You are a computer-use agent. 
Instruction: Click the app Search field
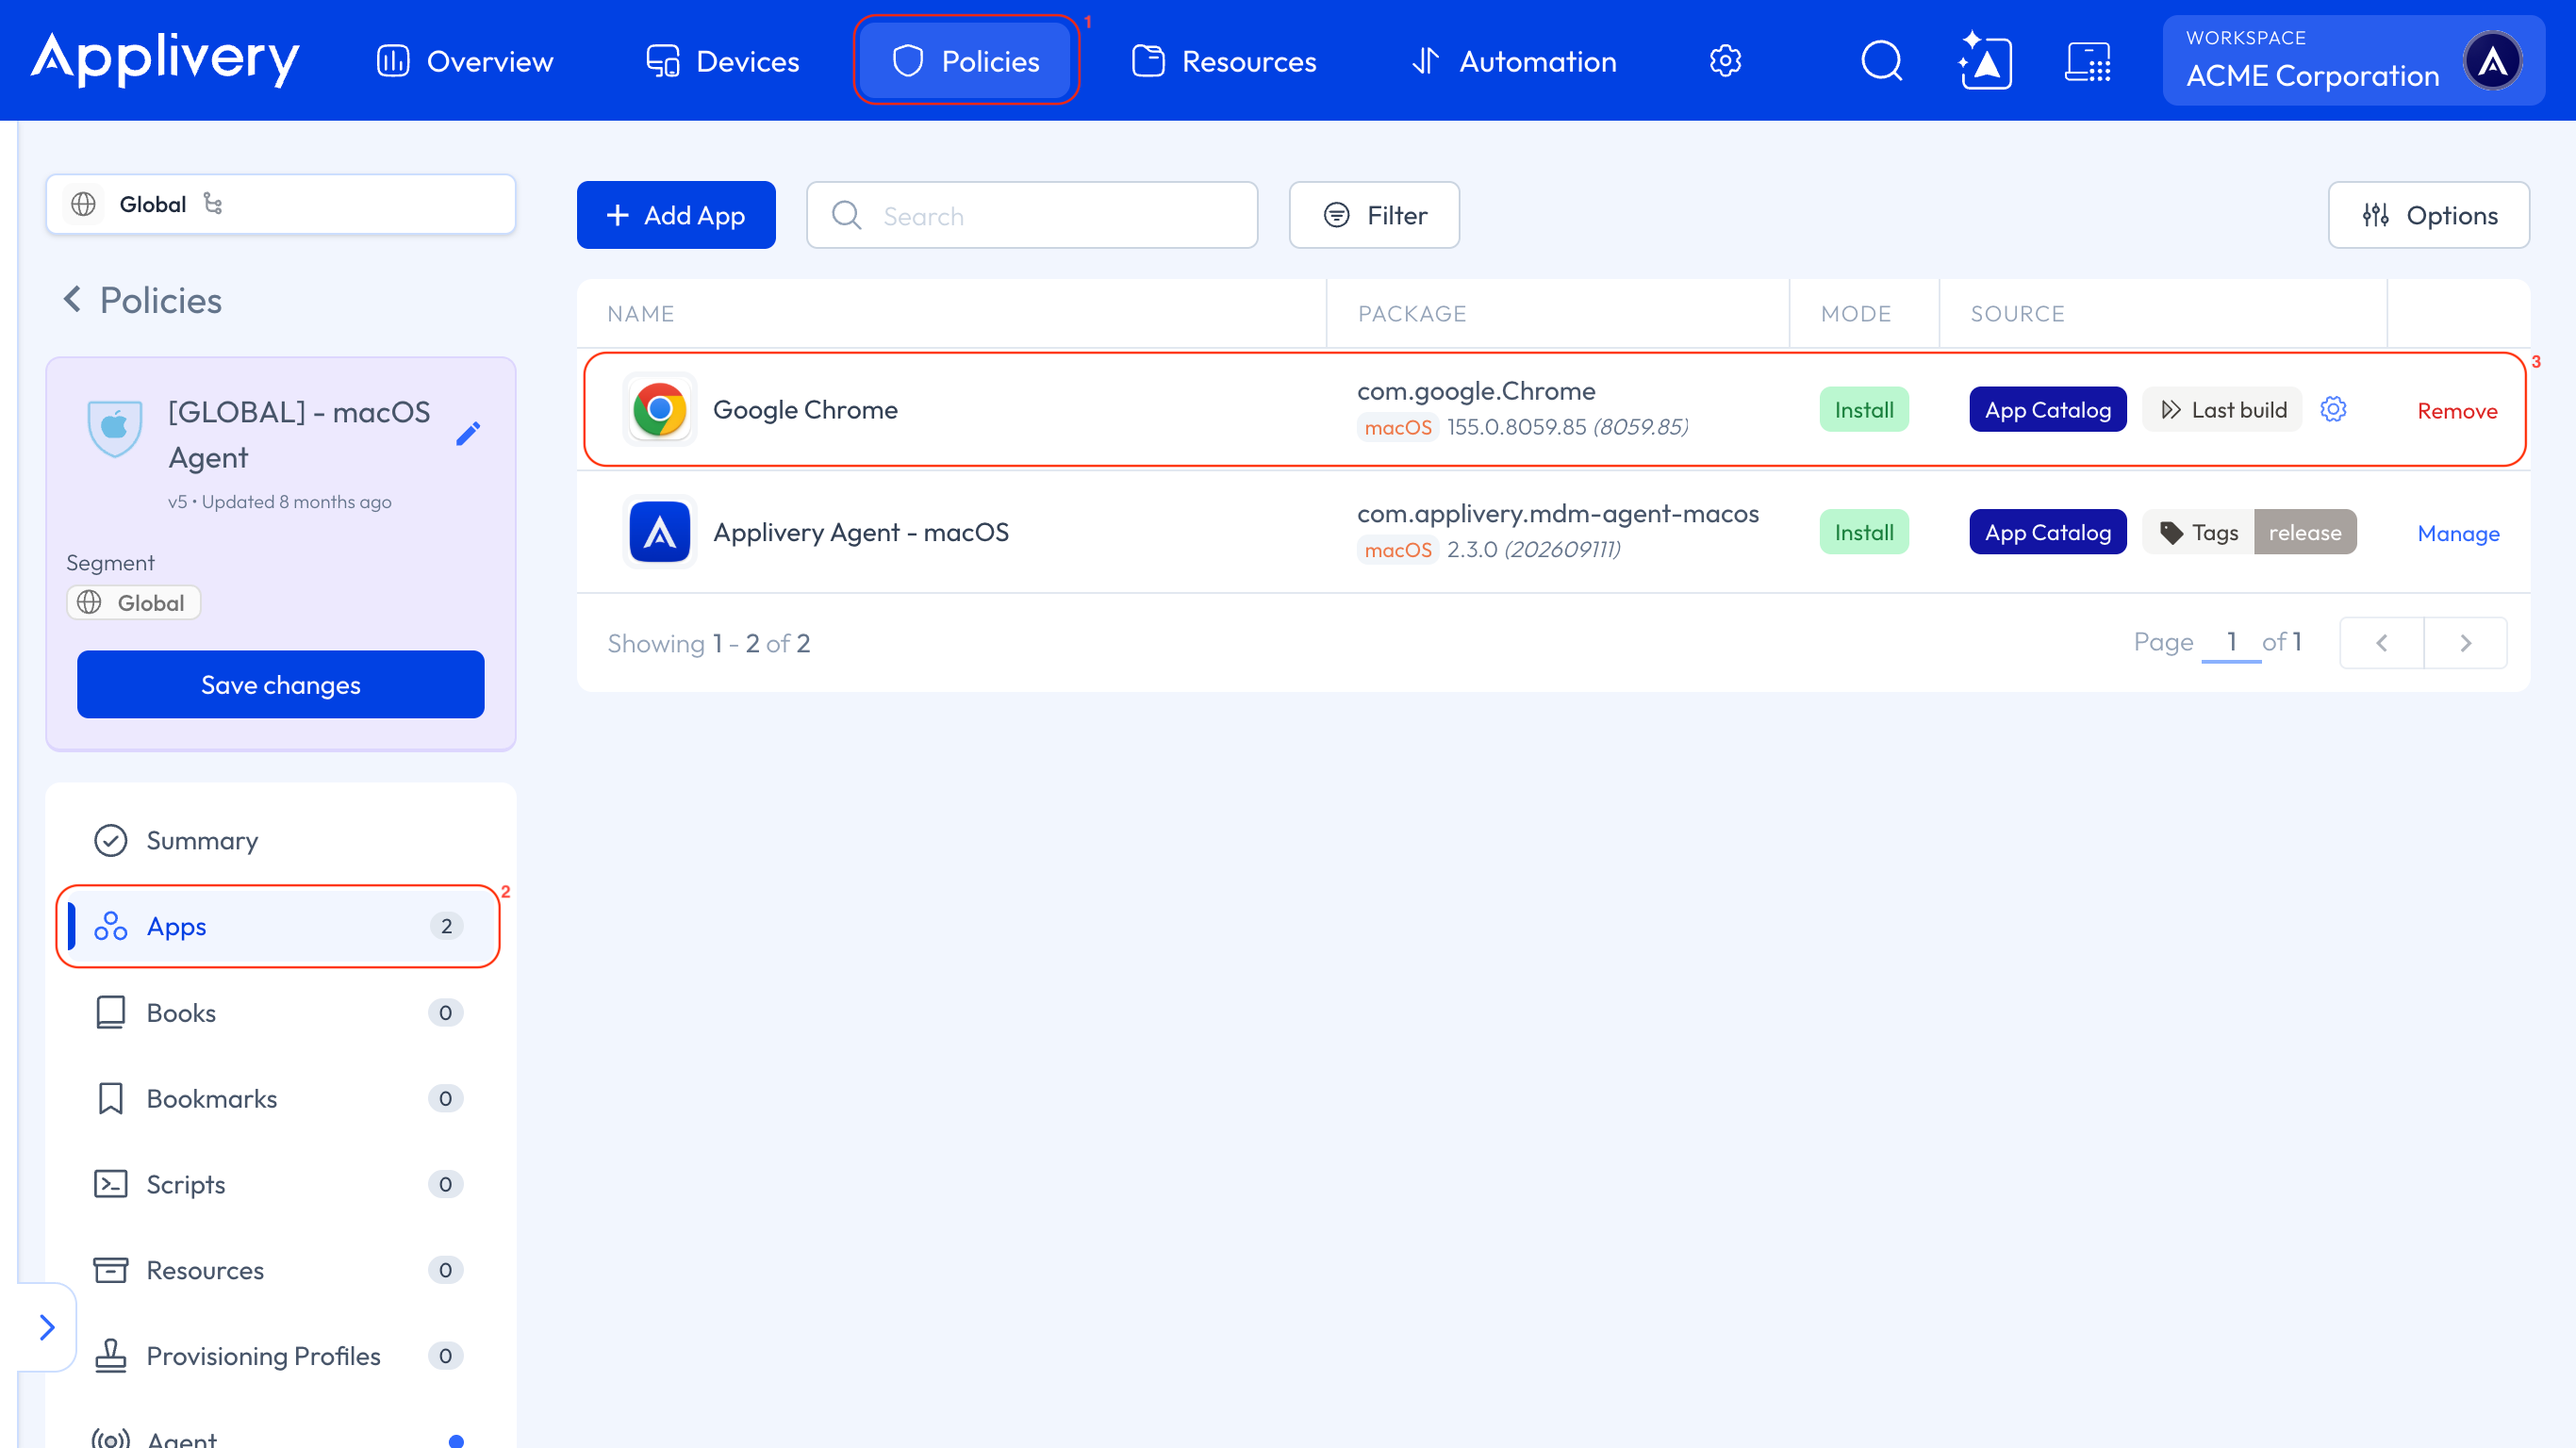(1032, 215)
